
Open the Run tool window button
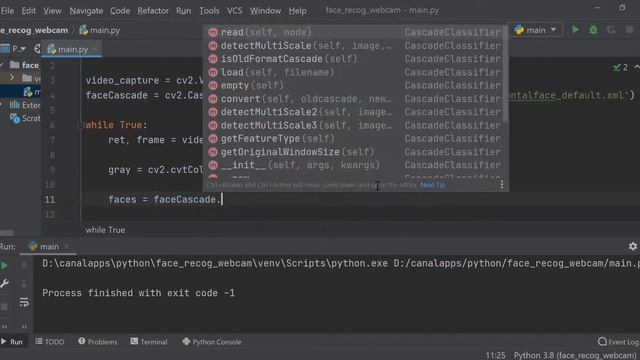tap(12, 342)
